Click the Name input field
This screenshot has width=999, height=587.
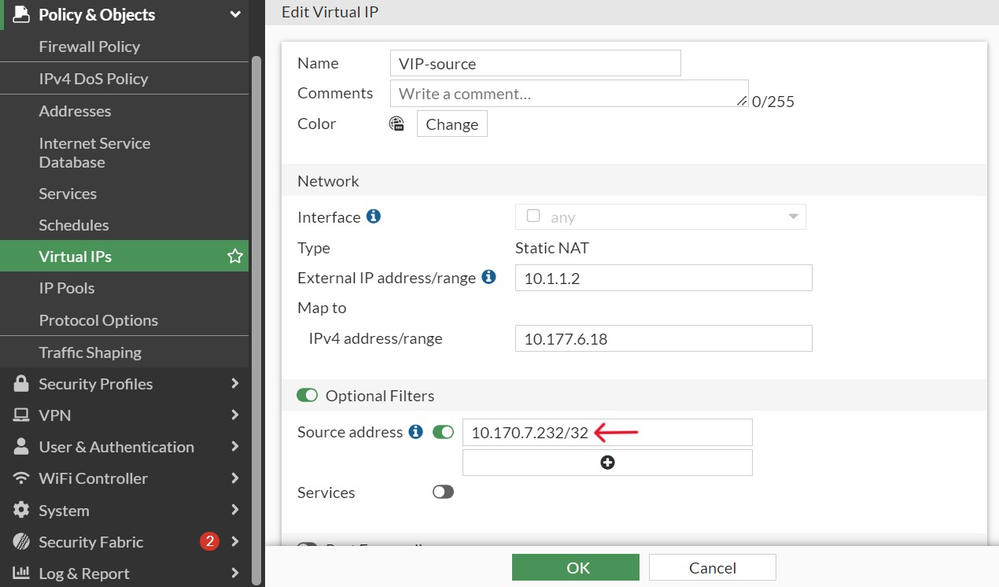click(x=535, y=64)
